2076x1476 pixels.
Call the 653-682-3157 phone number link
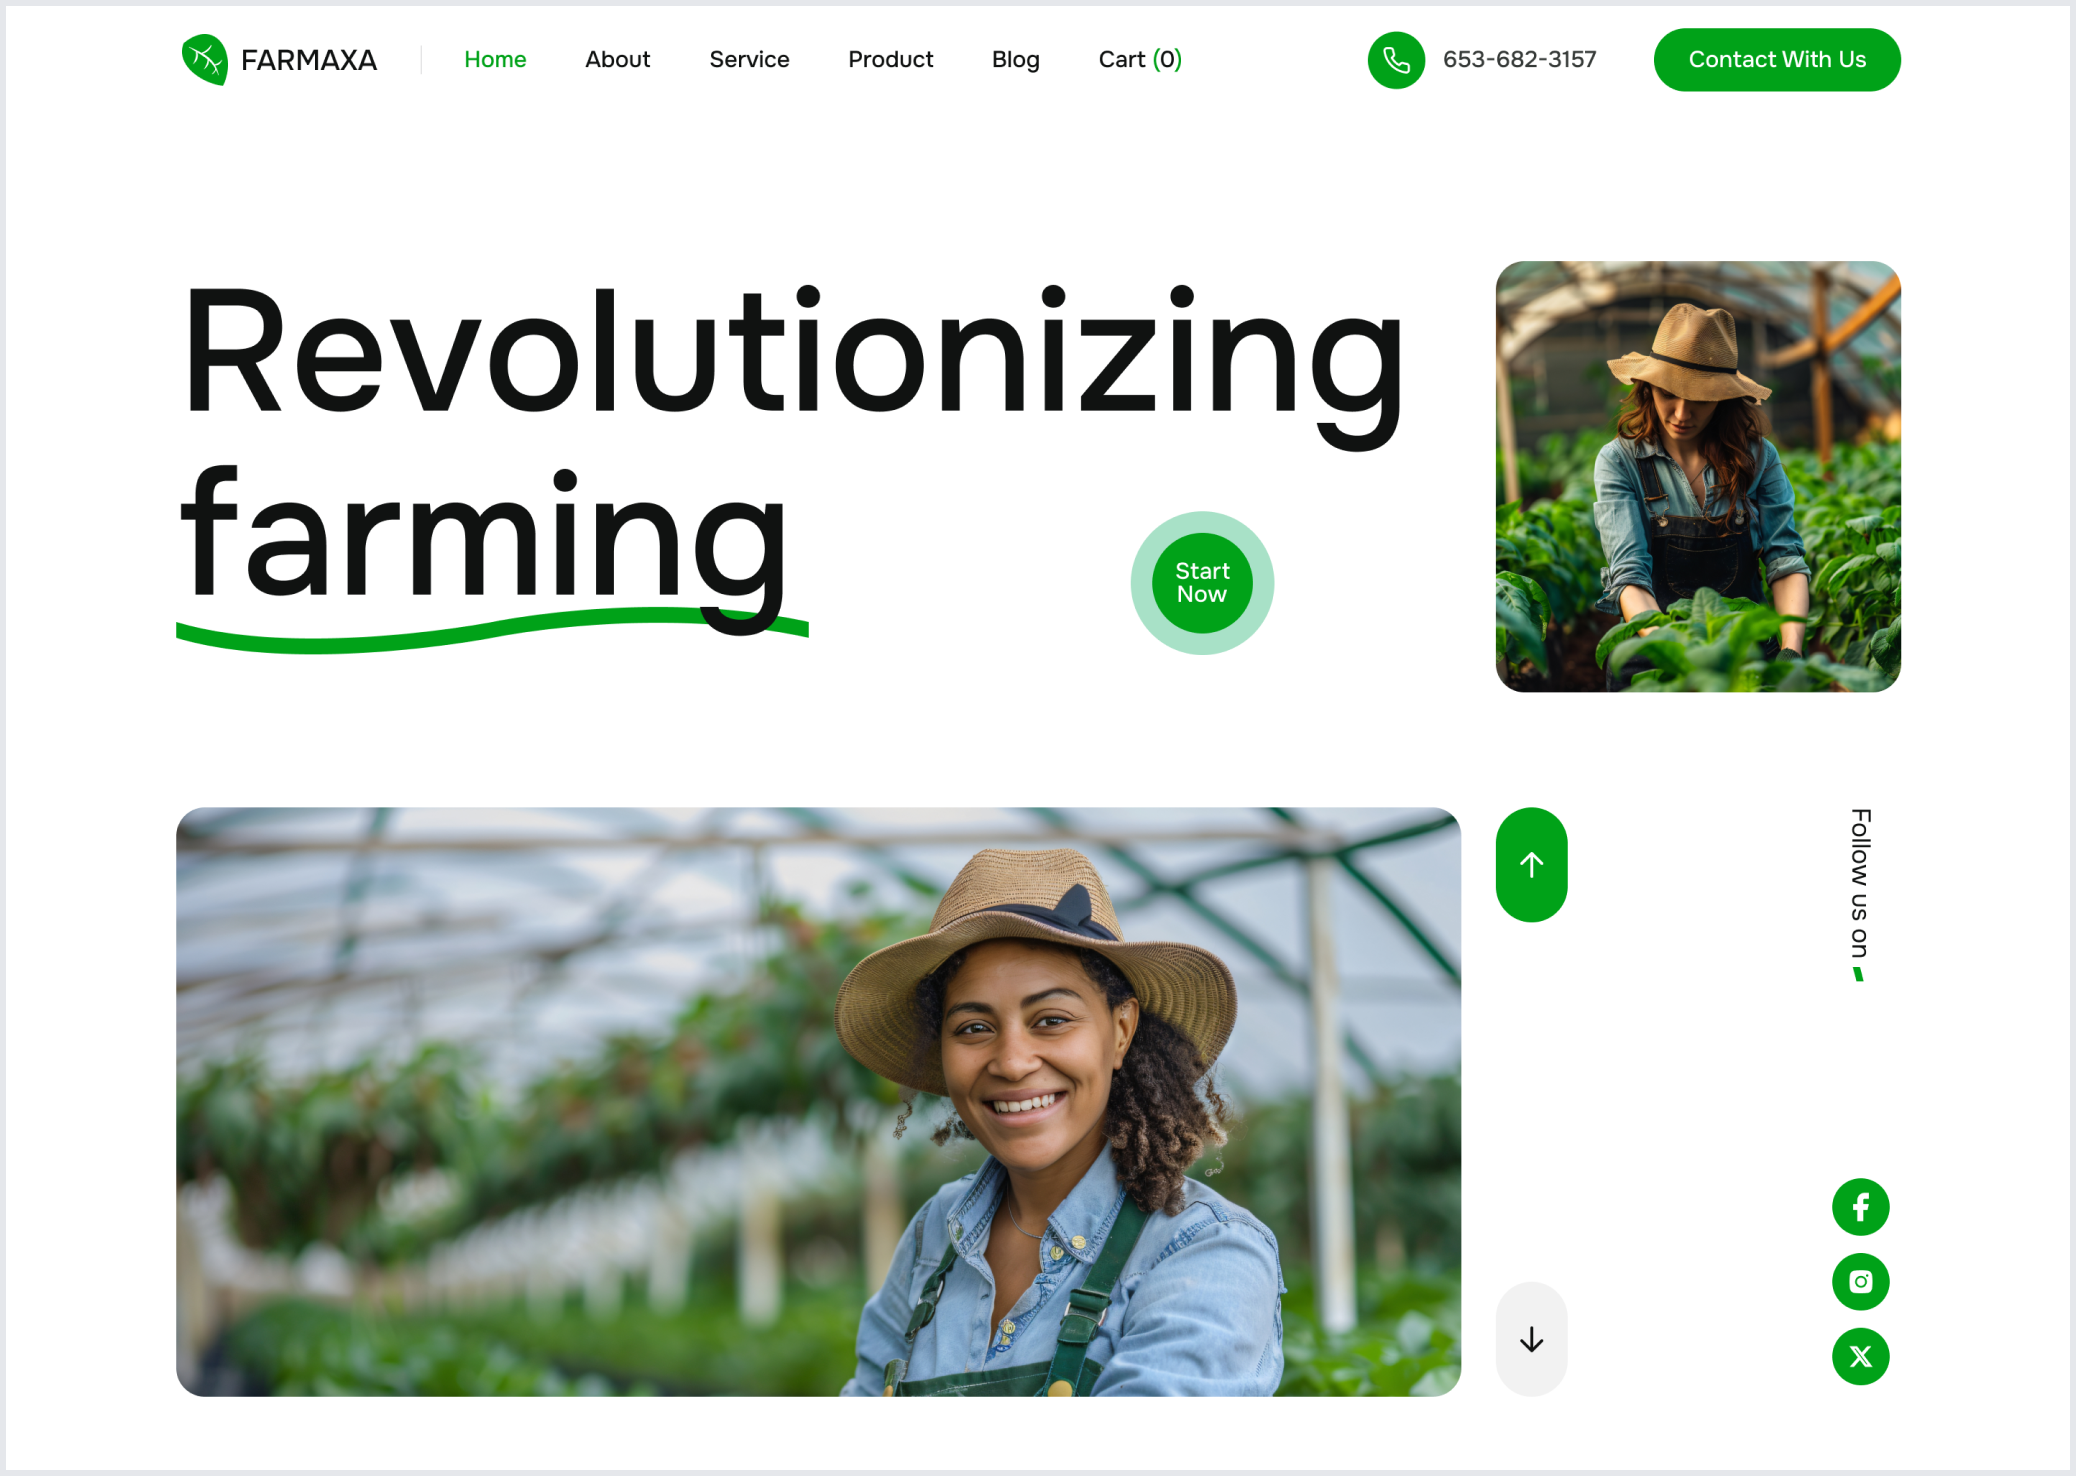pos(1519,60)
